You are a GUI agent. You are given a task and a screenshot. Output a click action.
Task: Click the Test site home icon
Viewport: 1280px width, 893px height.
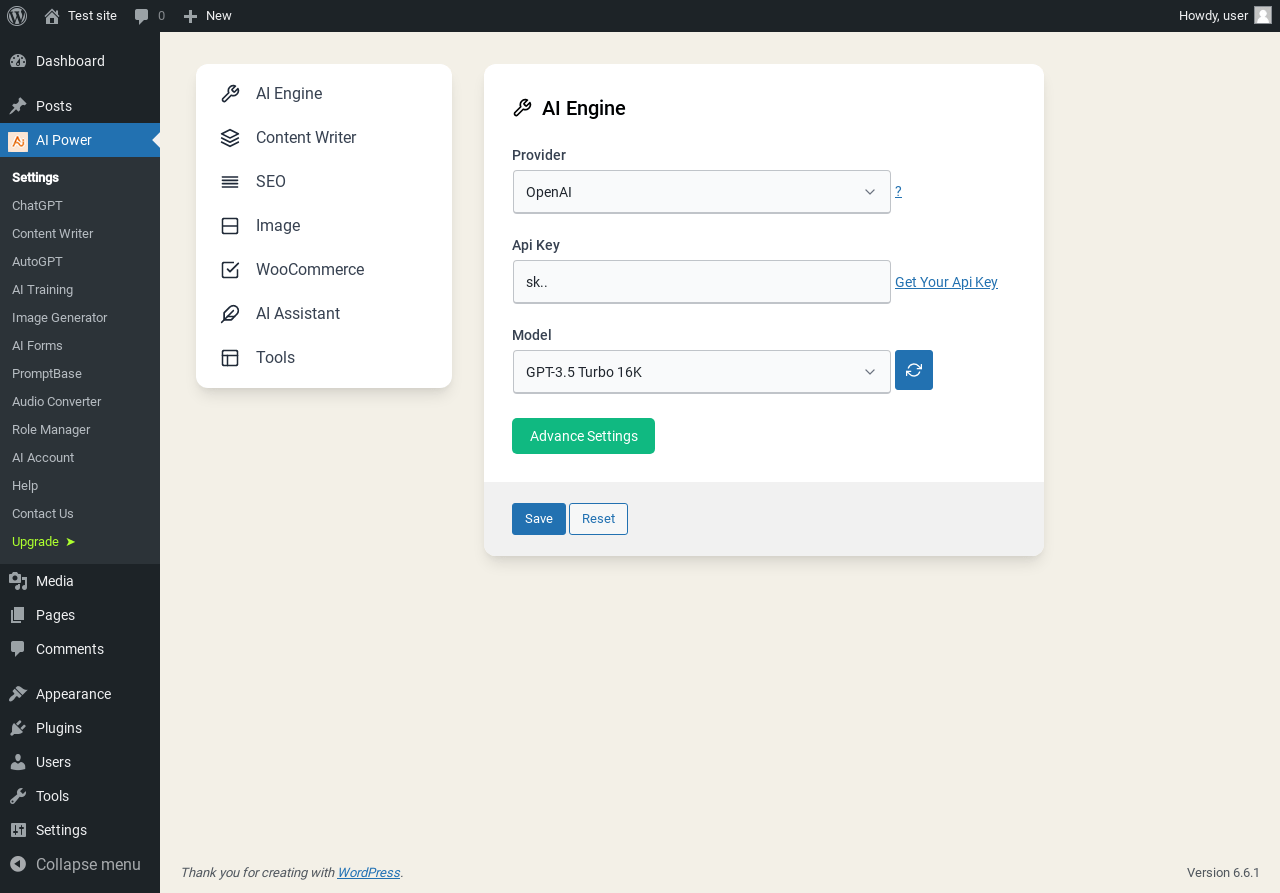[52, 16]
